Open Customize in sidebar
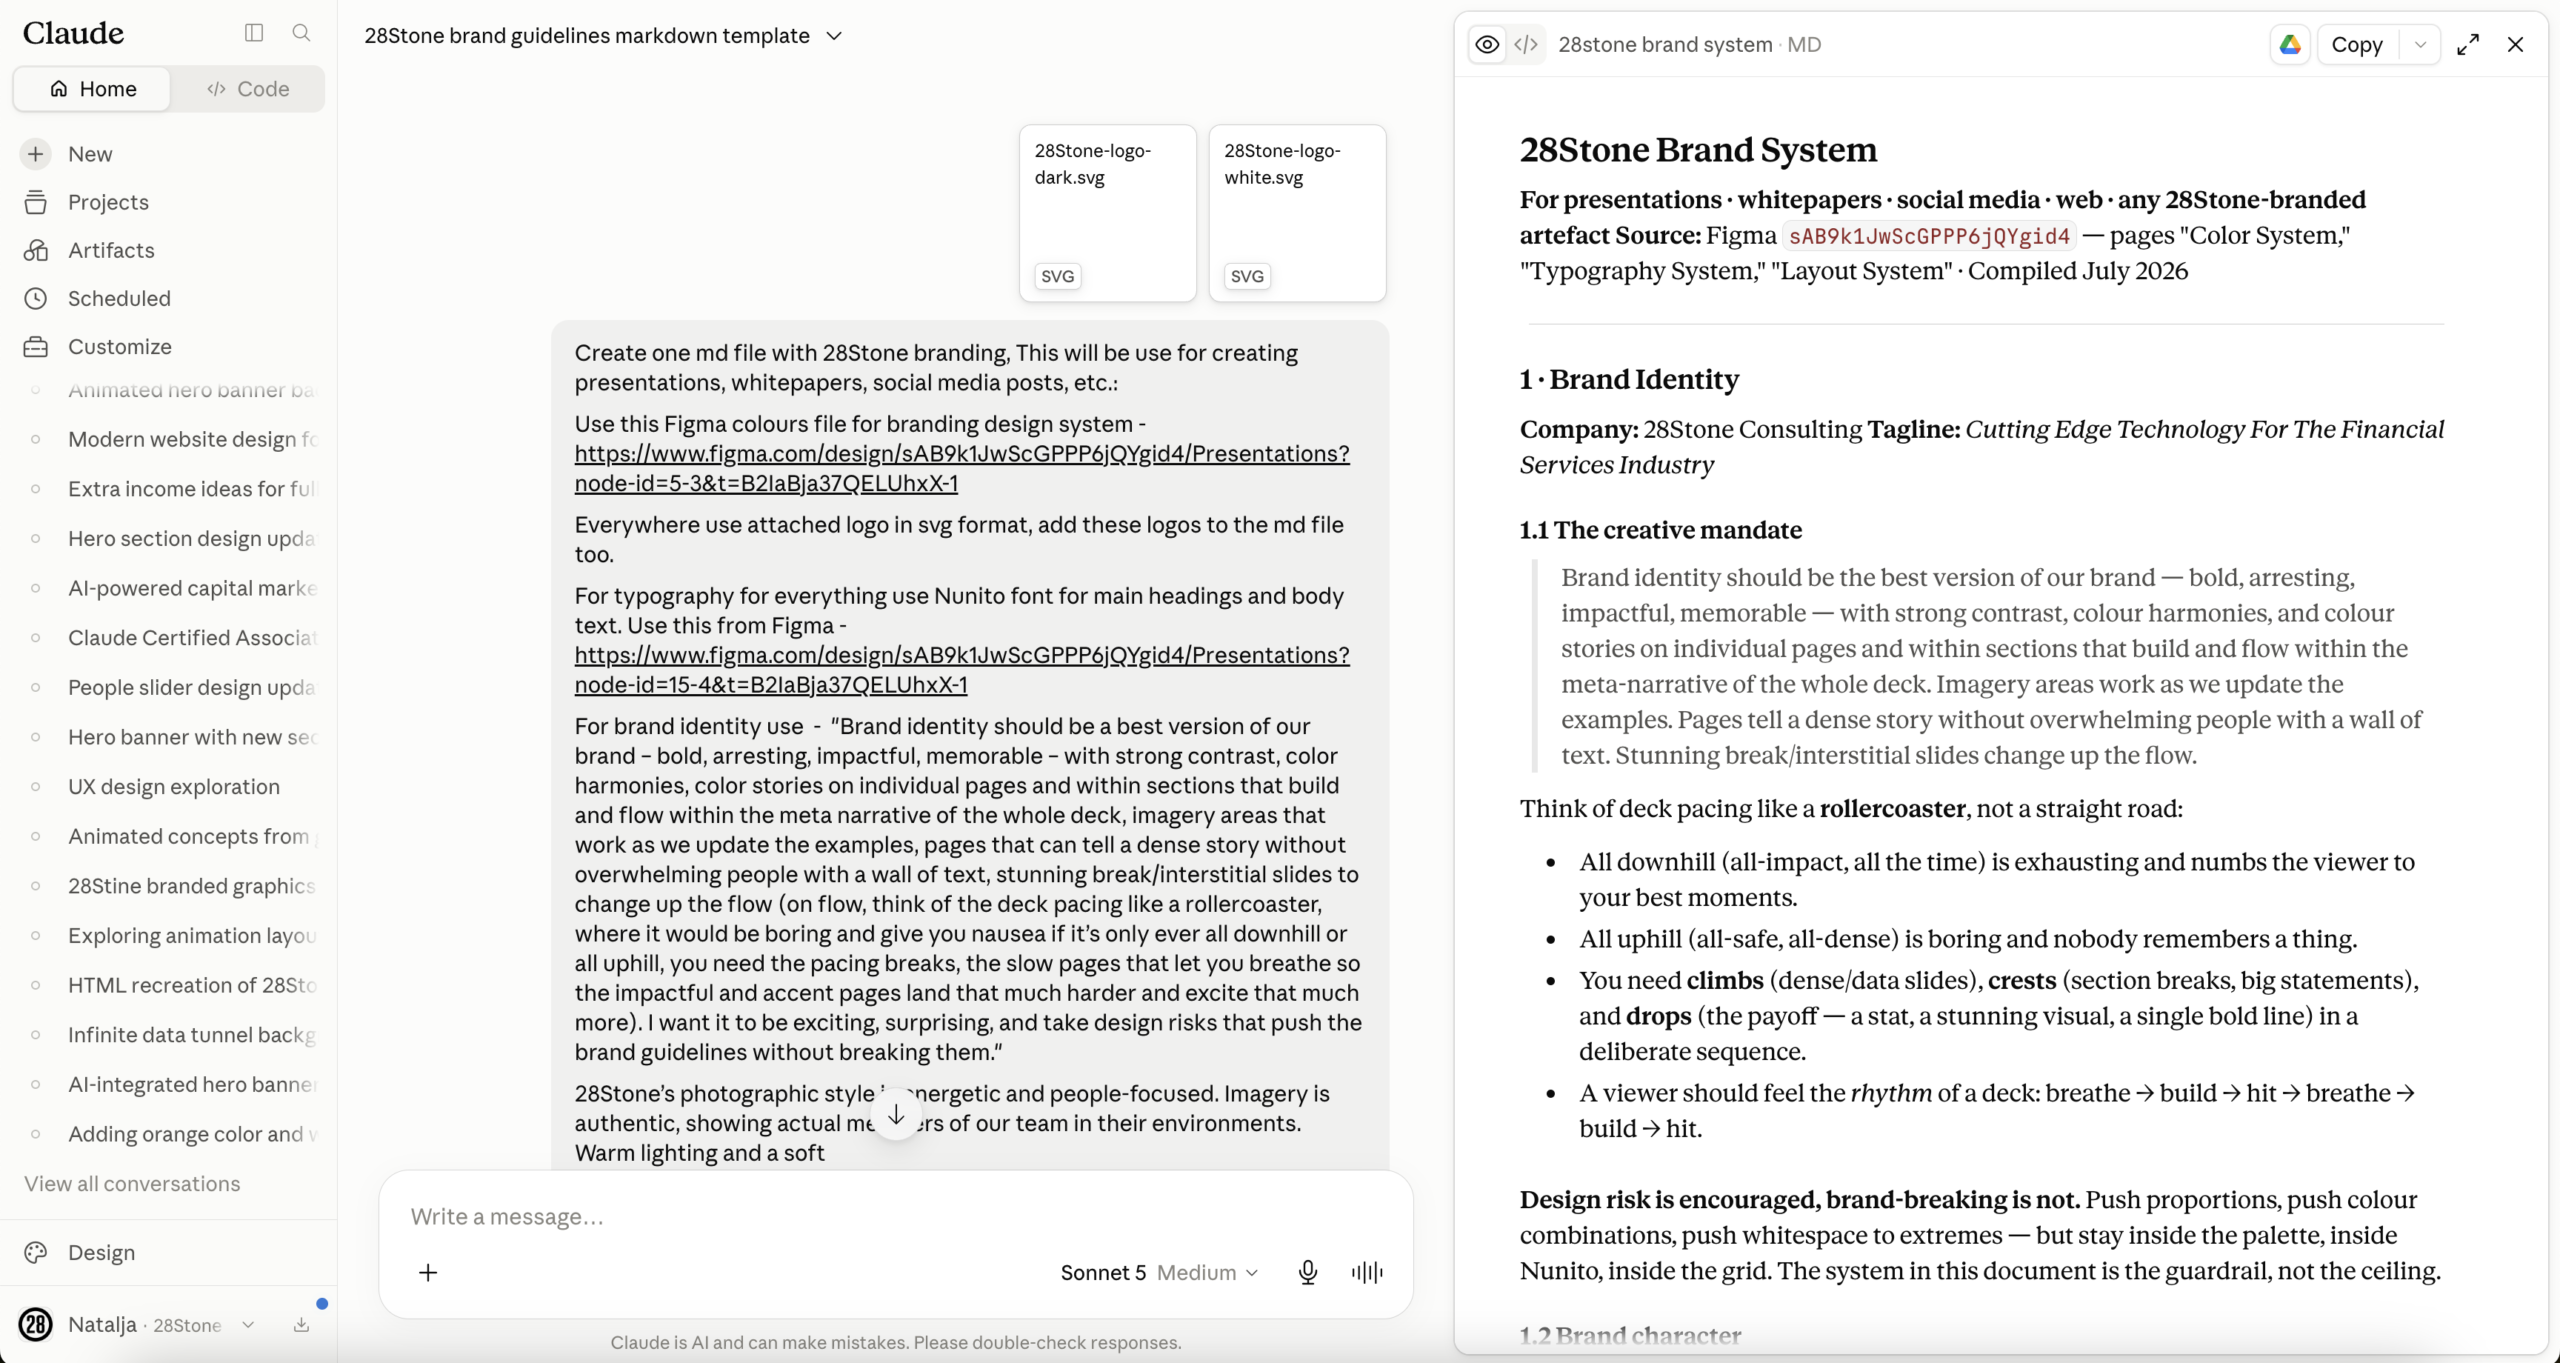 [x=168, y=346]
